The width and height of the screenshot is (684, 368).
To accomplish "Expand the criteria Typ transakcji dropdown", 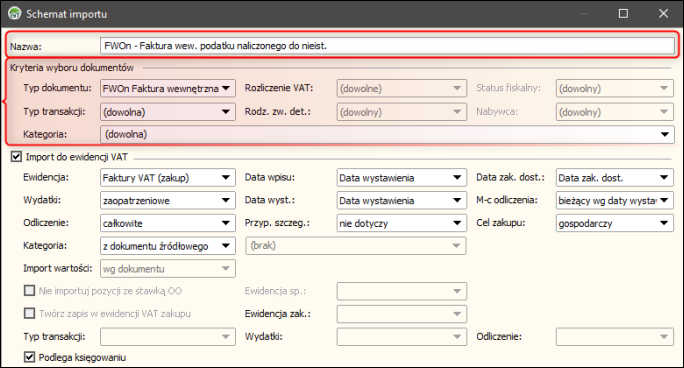I will (x=168, y=112).
